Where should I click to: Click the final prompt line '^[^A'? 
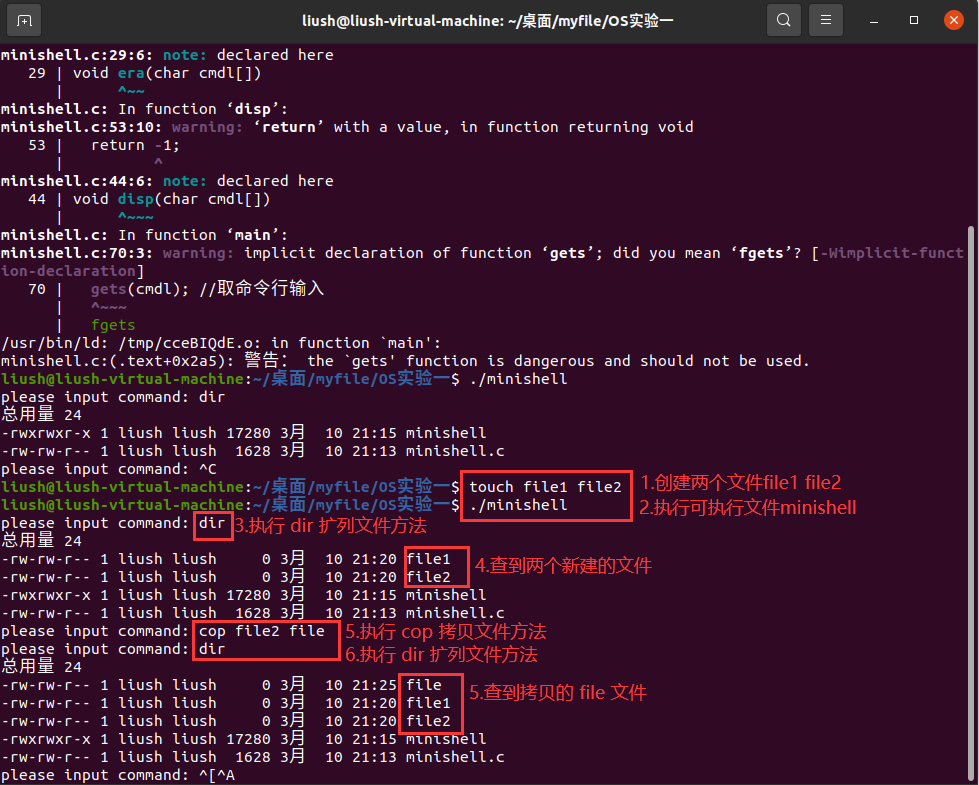tap(118, 775)
